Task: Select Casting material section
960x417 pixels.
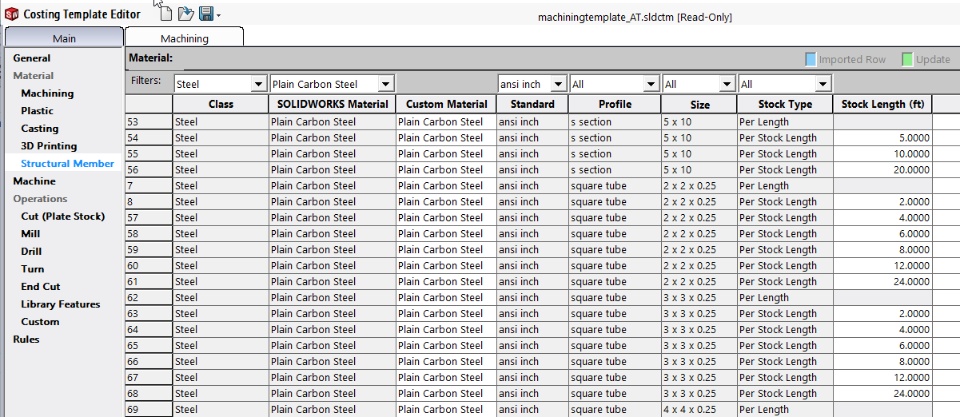Action: [40, 129]
